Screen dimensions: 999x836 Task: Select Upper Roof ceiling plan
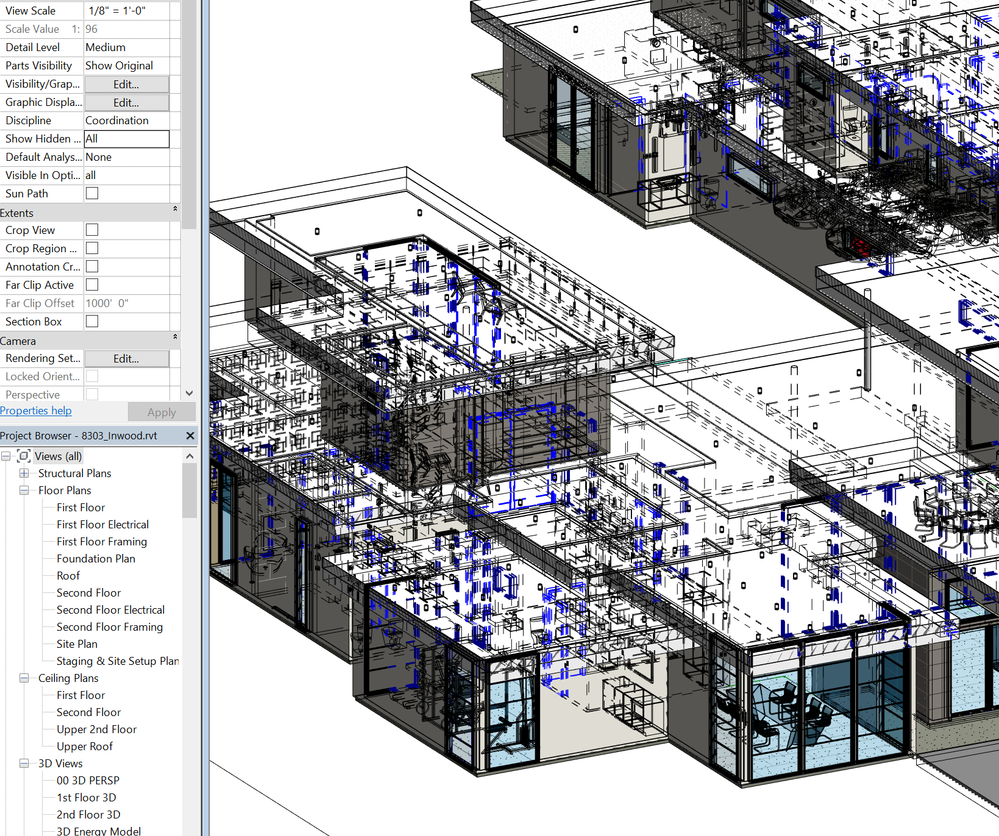[84, 747]
